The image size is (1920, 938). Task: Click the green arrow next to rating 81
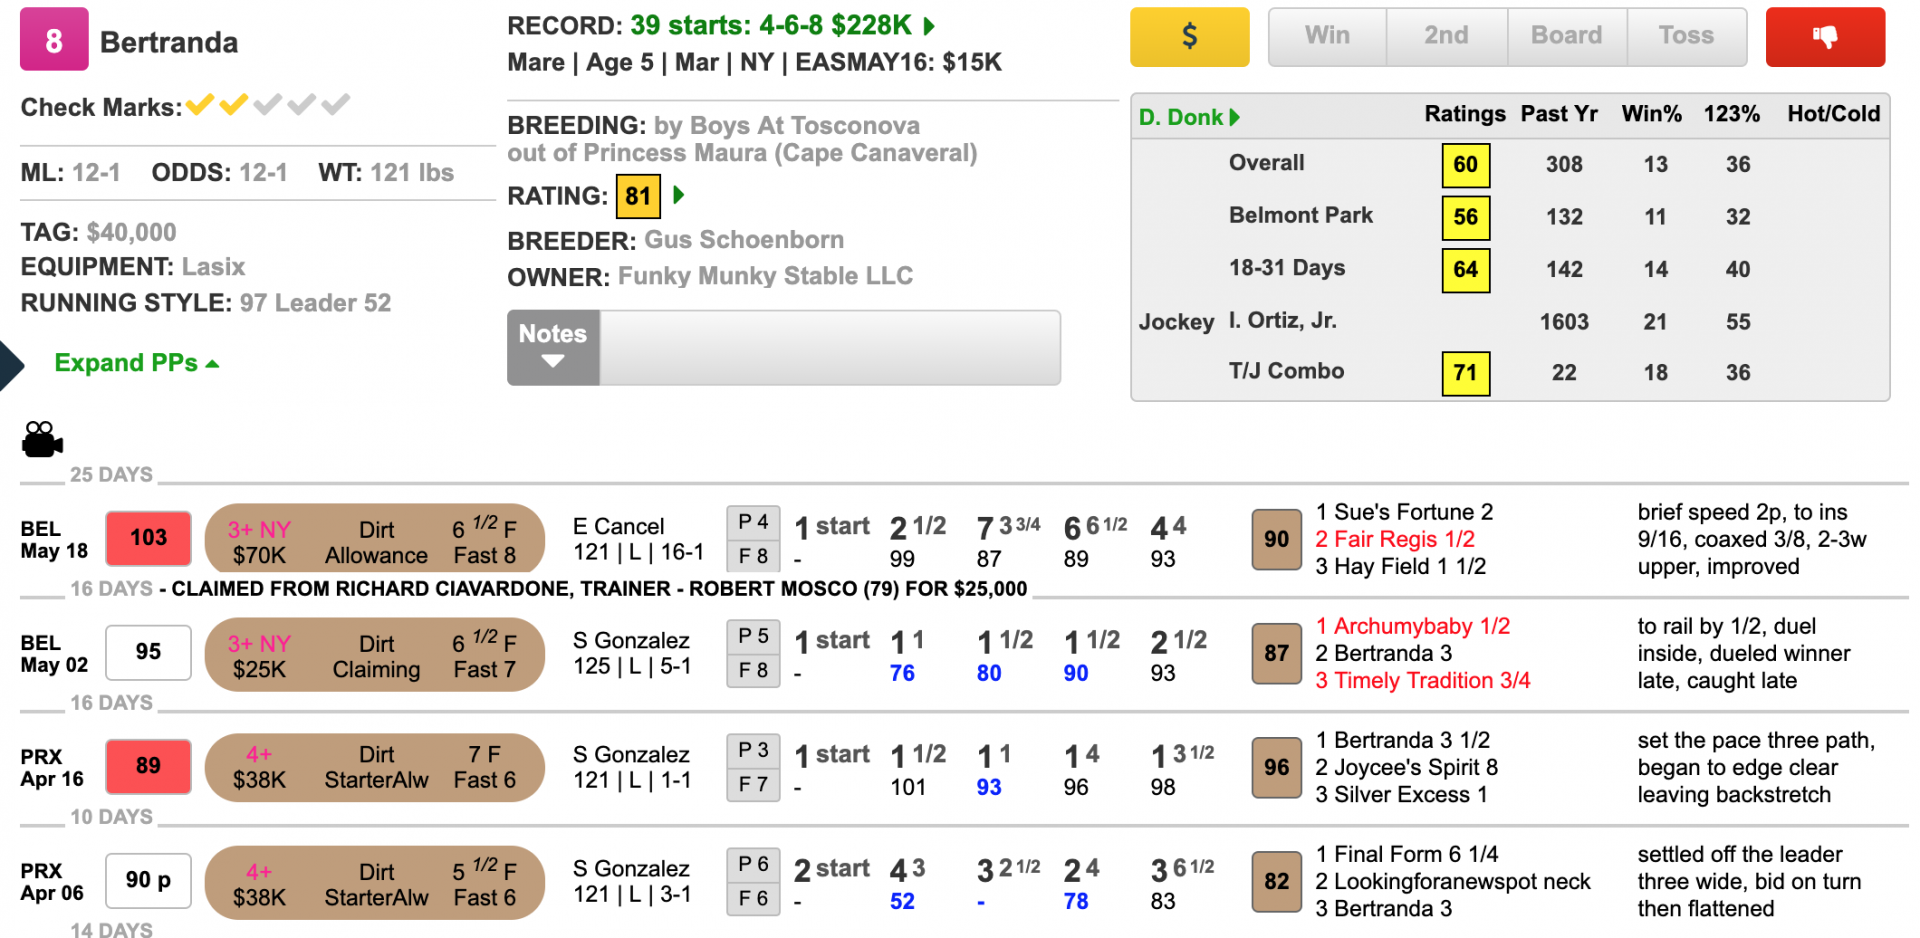pyautogui.click(x=679, y=195)
